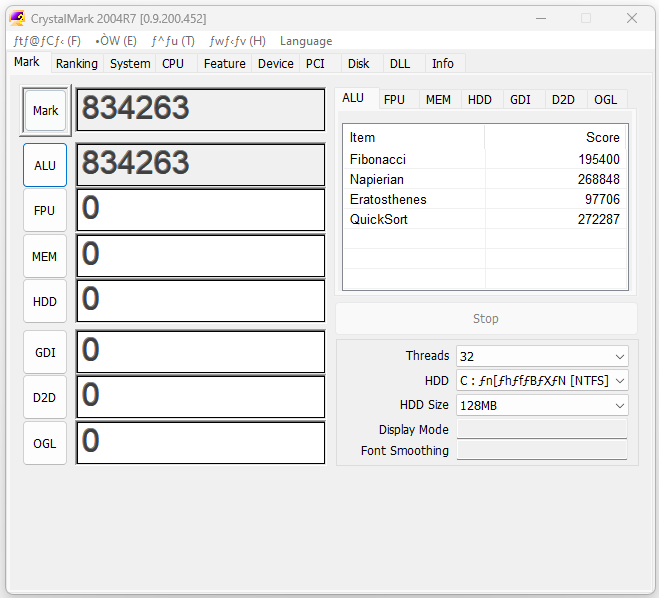Run the D2D benchmark button
Viewport: 659px width, 598px height.
pyautogui.click(x=45, y=397)
